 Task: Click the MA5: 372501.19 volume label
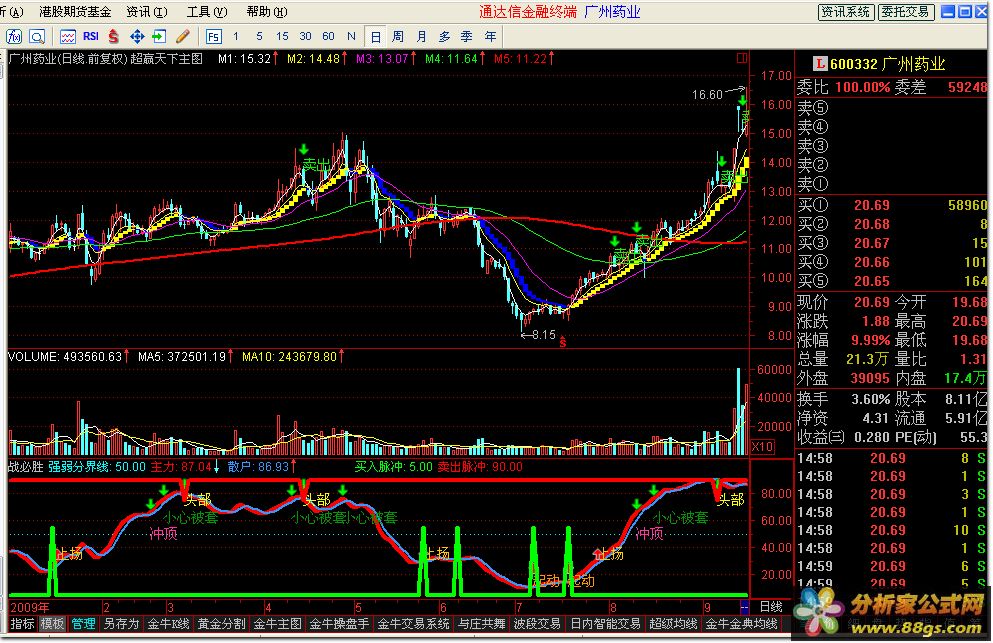[x=186, y=357]
